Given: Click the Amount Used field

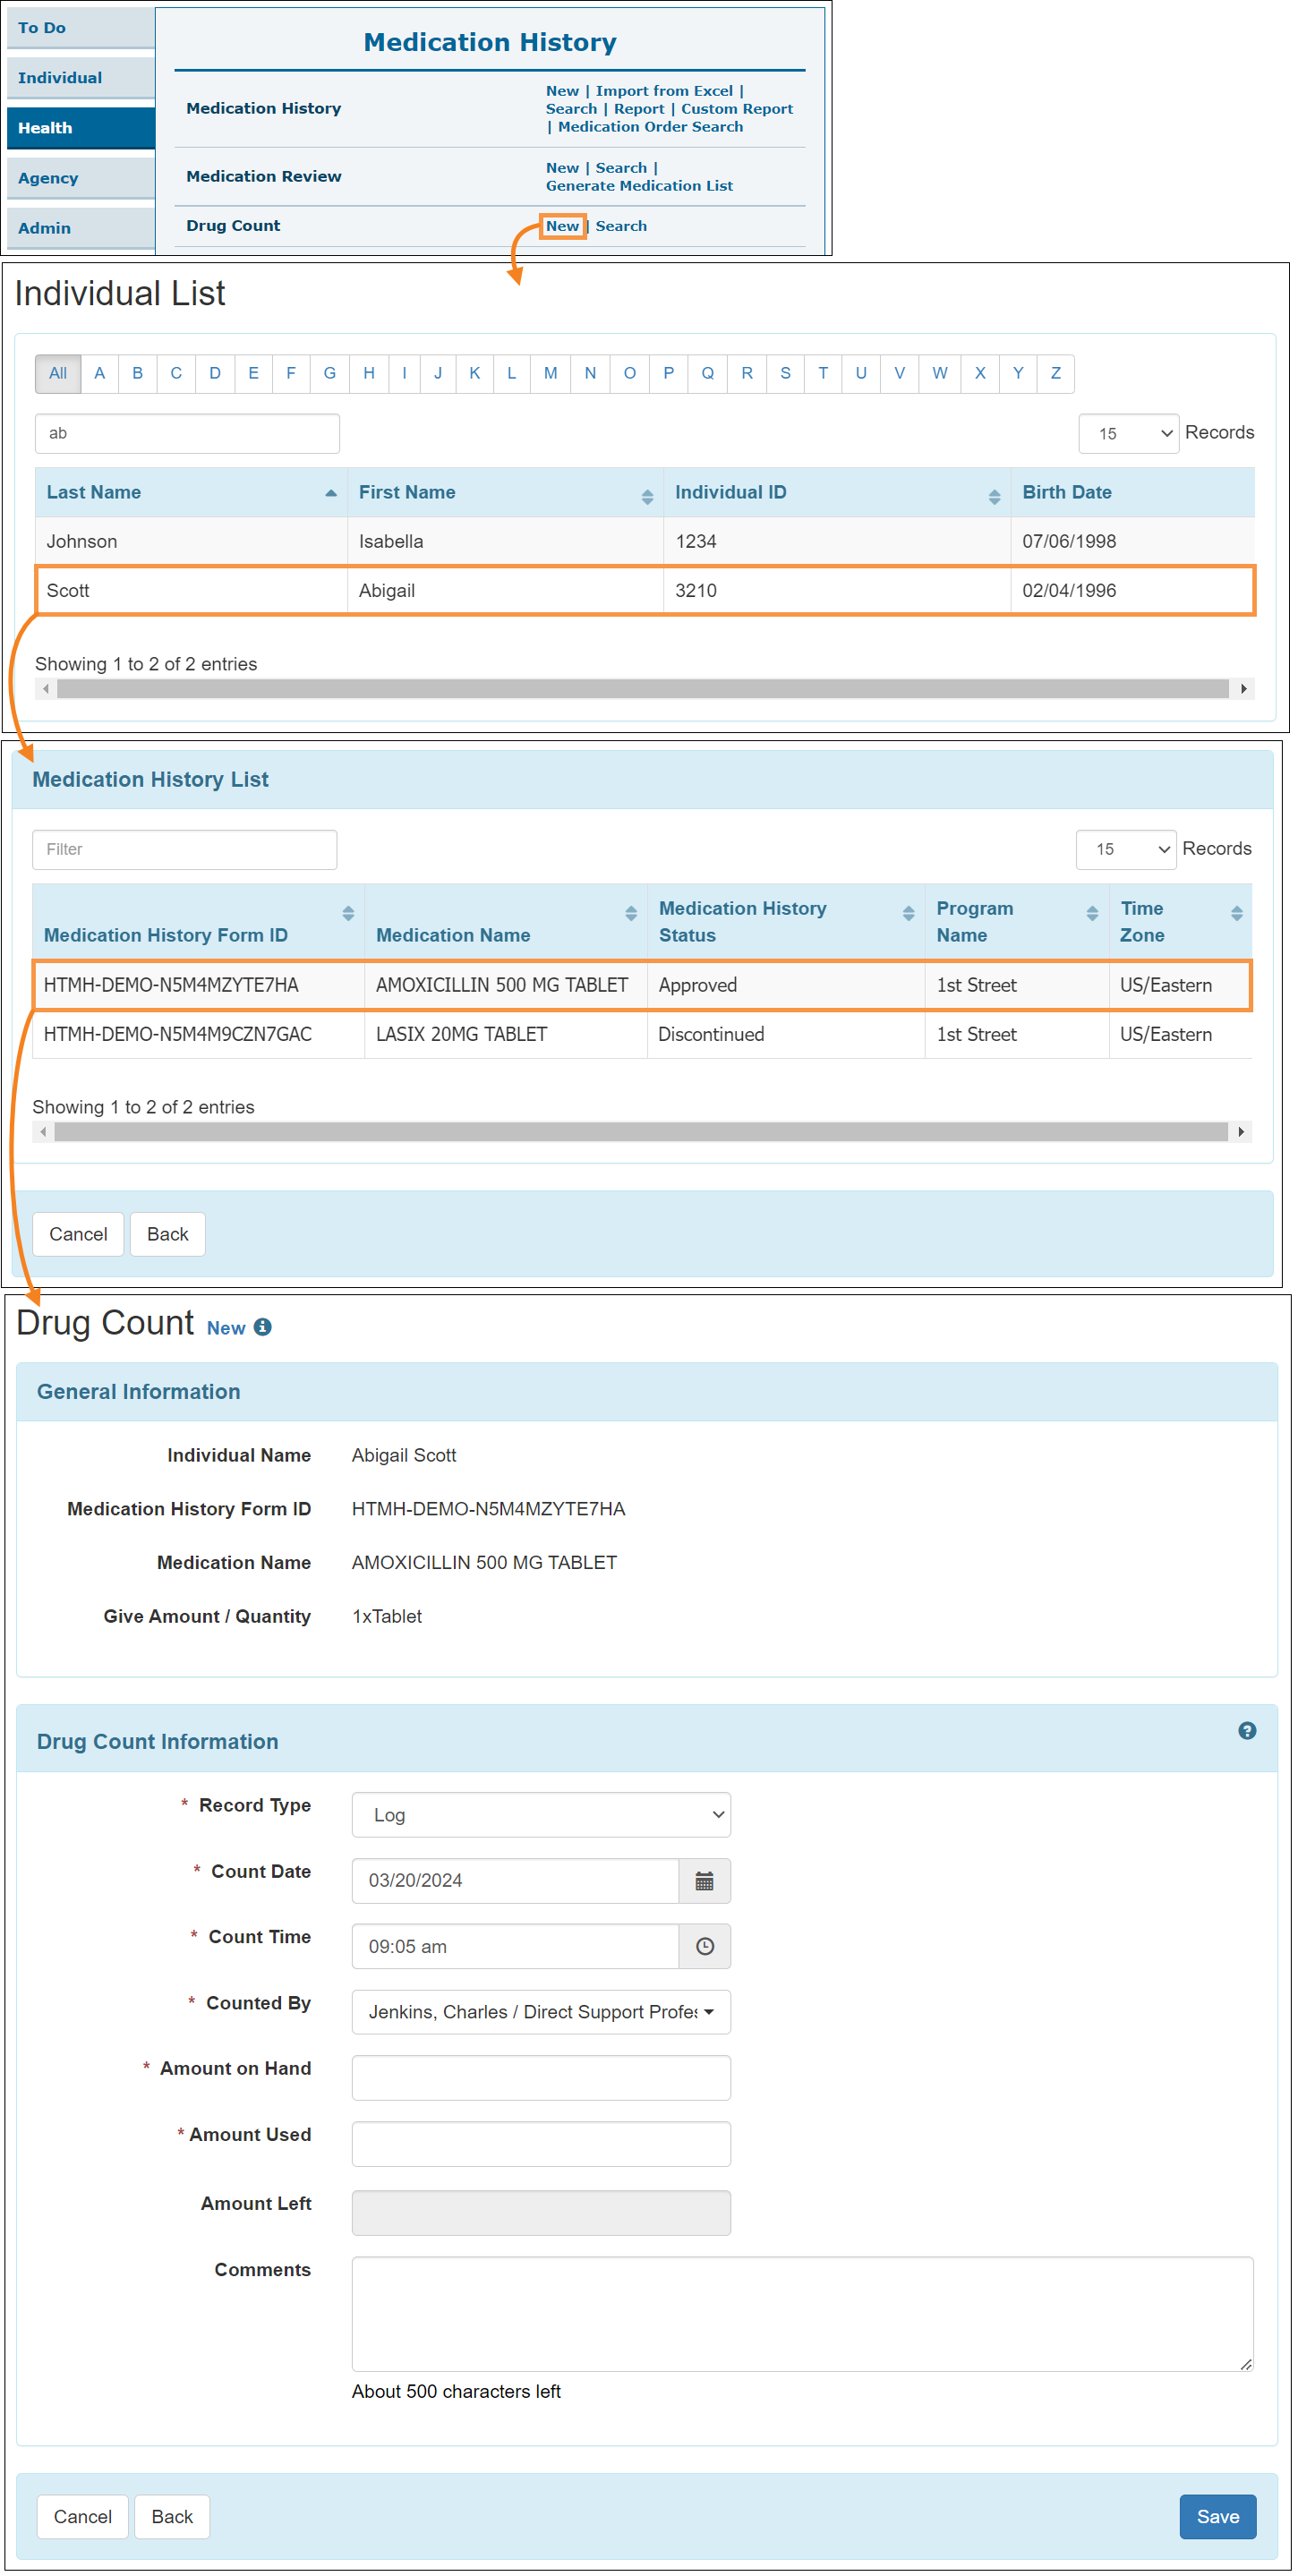Looking at the screenshot, I should [541, 2145].
